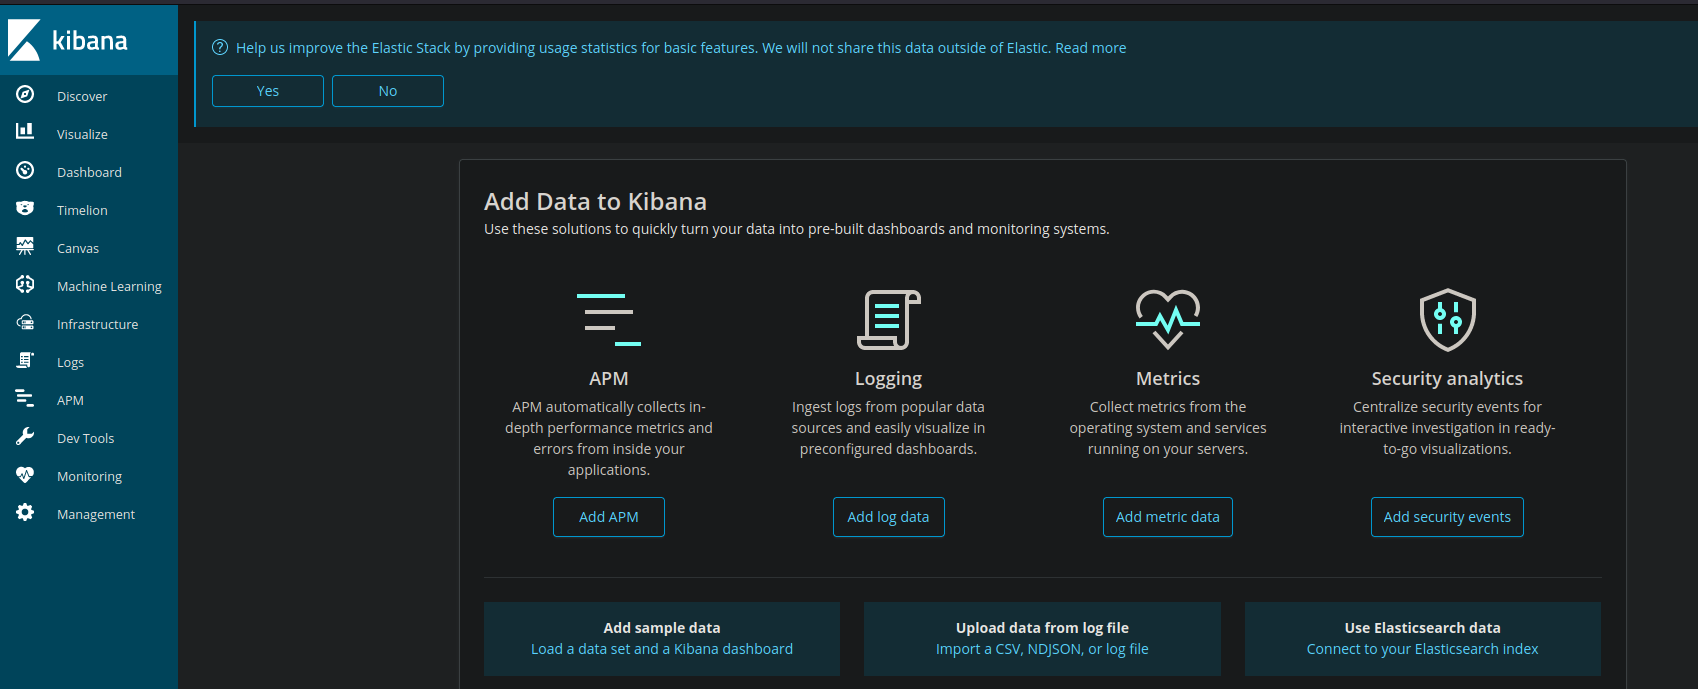This screenshot has height=689, width=1698.
Task: Go to Logs in the sidebar
Action: point(70,362)
